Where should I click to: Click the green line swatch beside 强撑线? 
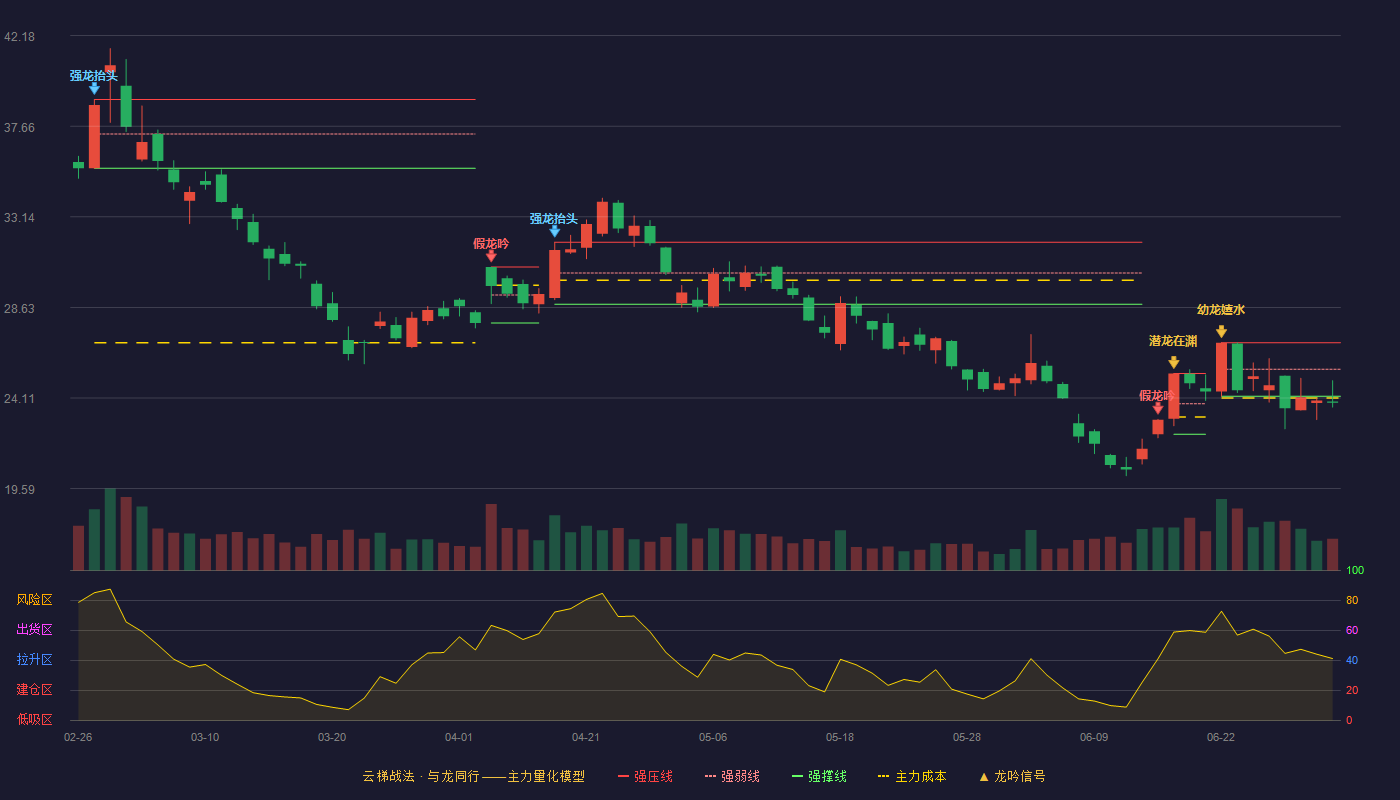(x=797, y=776)
